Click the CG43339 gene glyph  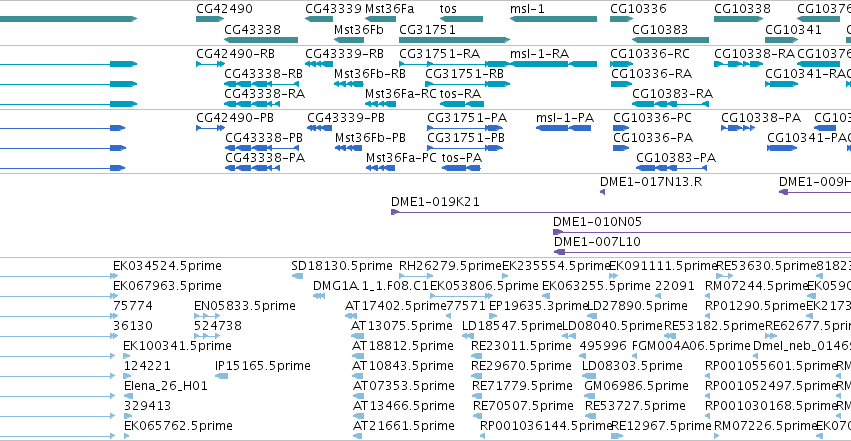[x=319, y=19]
